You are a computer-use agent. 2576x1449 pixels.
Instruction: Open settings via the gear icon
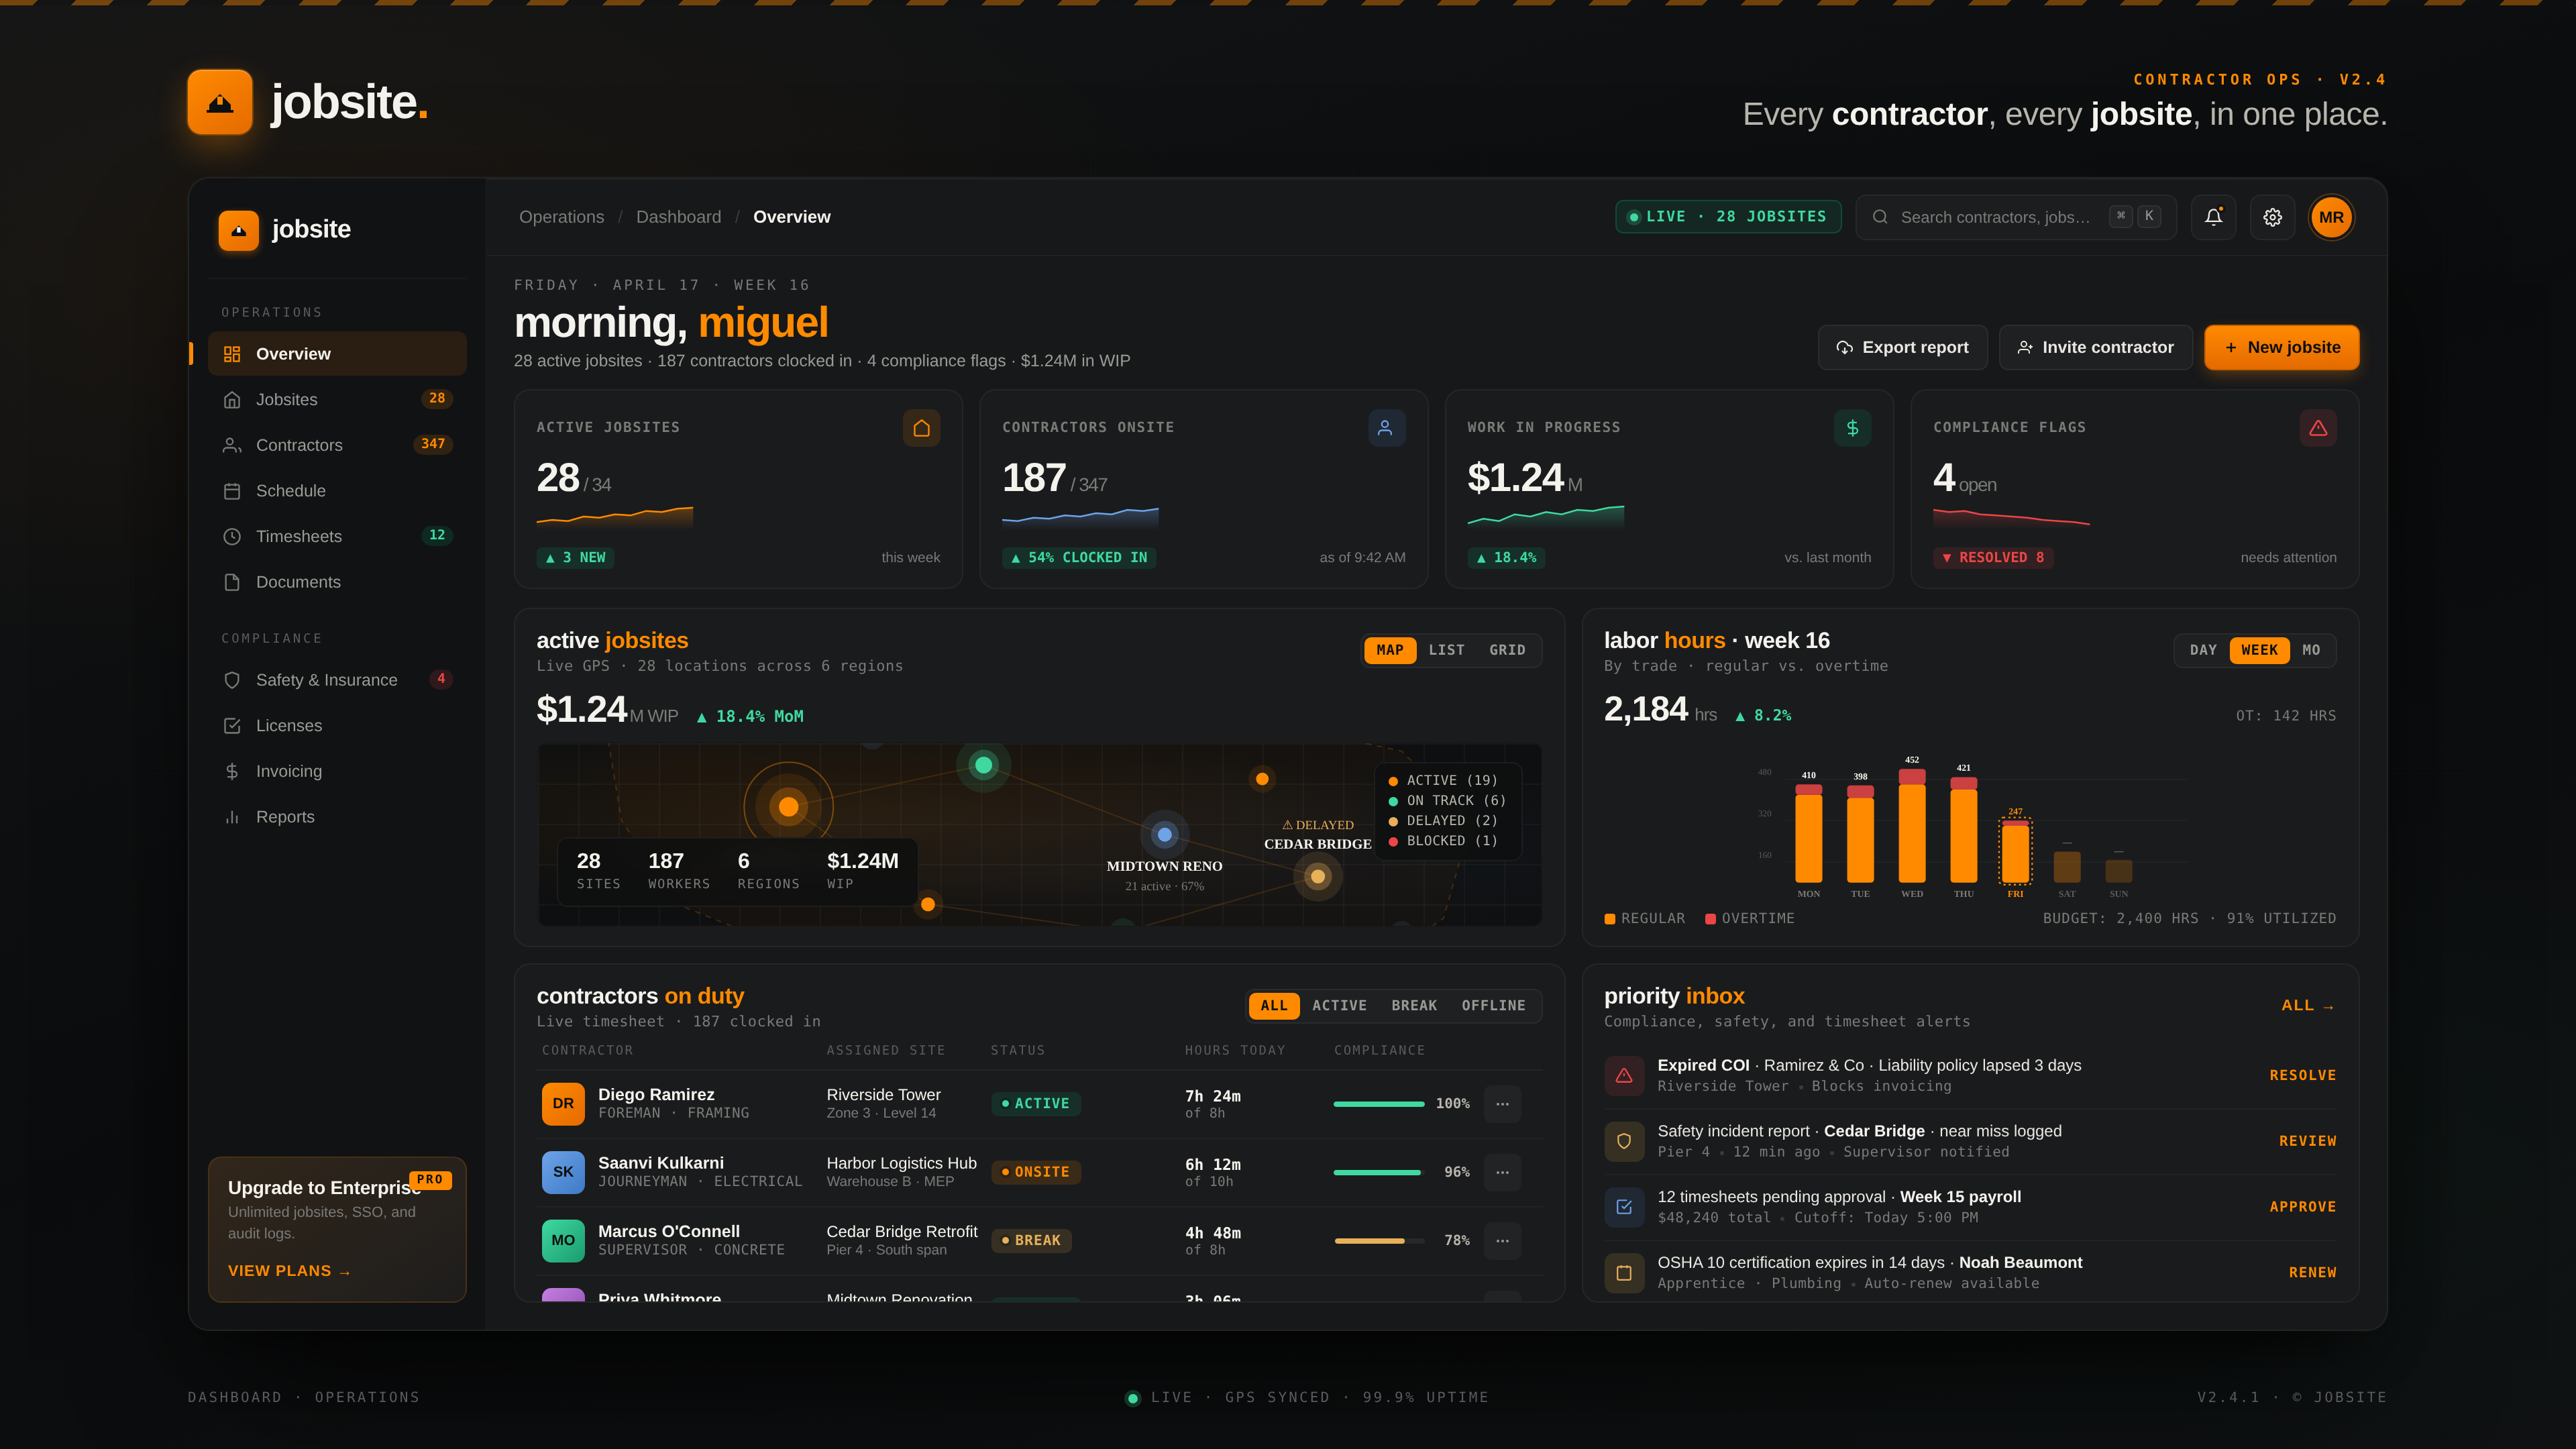[x=2272, y=217]
